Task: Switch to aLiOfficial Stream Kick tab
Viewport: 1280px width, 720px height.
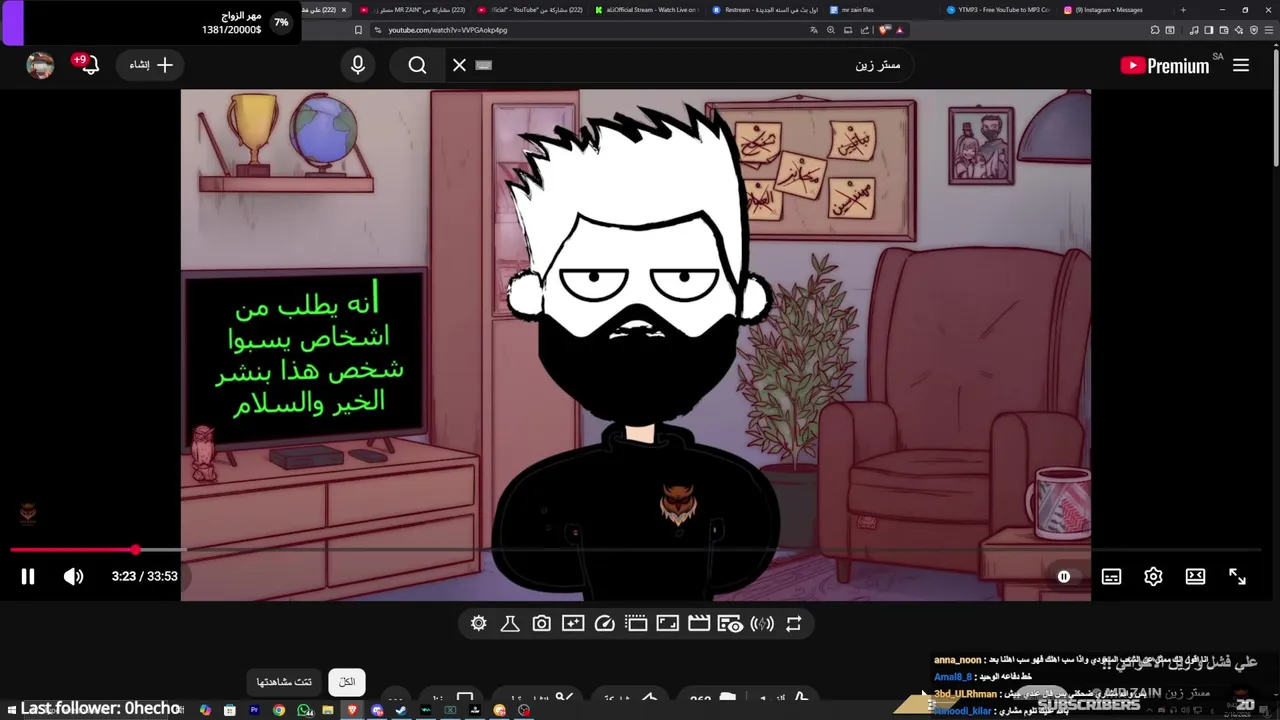Action: pyautogui.click(x=647, y=10)
